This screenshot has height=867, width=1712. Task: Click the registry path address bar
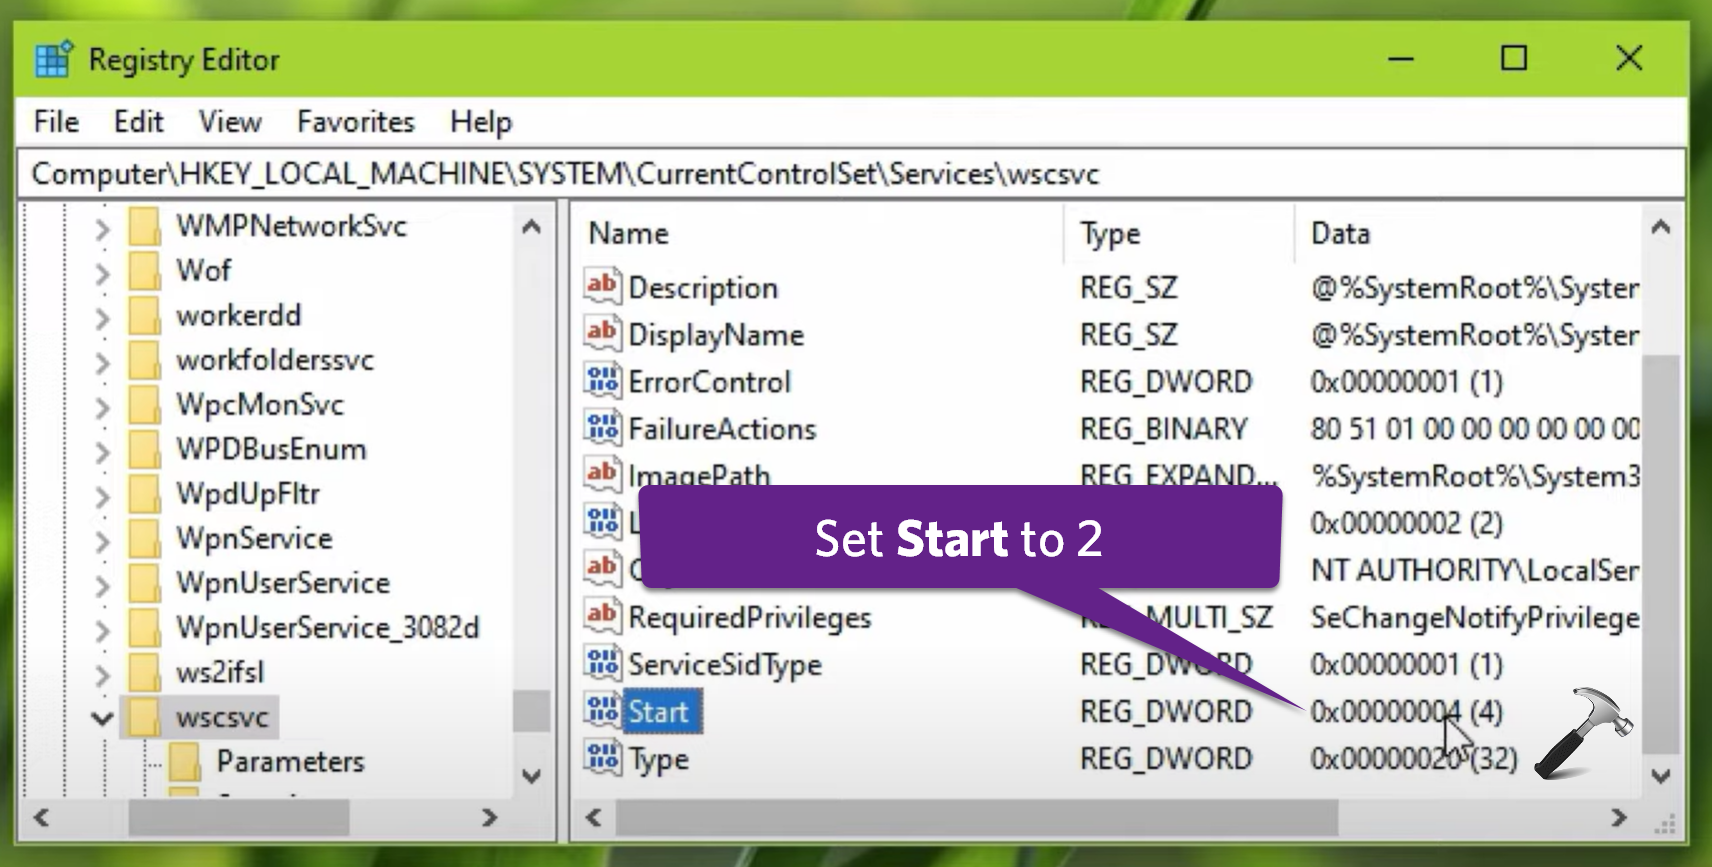(x=852, y=174)
